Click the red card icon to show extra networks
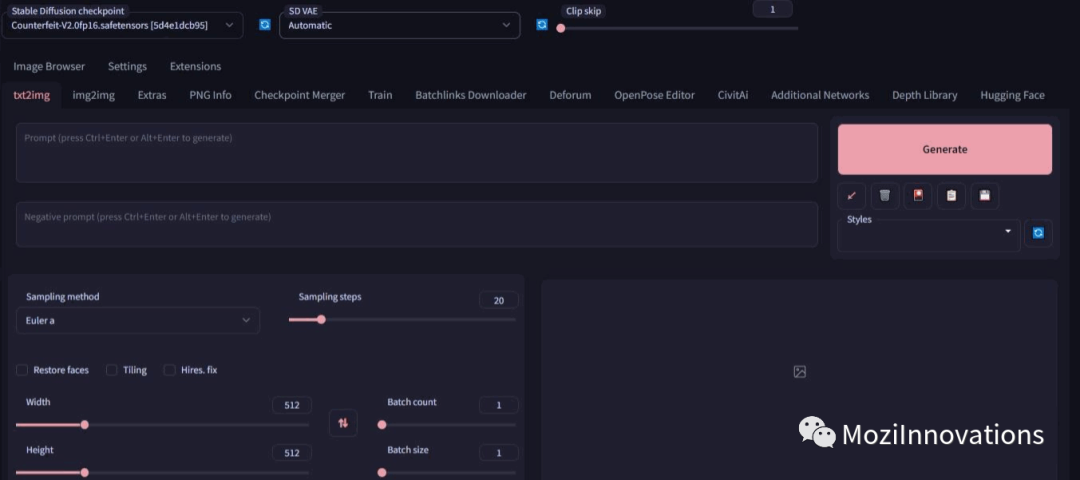 coord(917,196)
